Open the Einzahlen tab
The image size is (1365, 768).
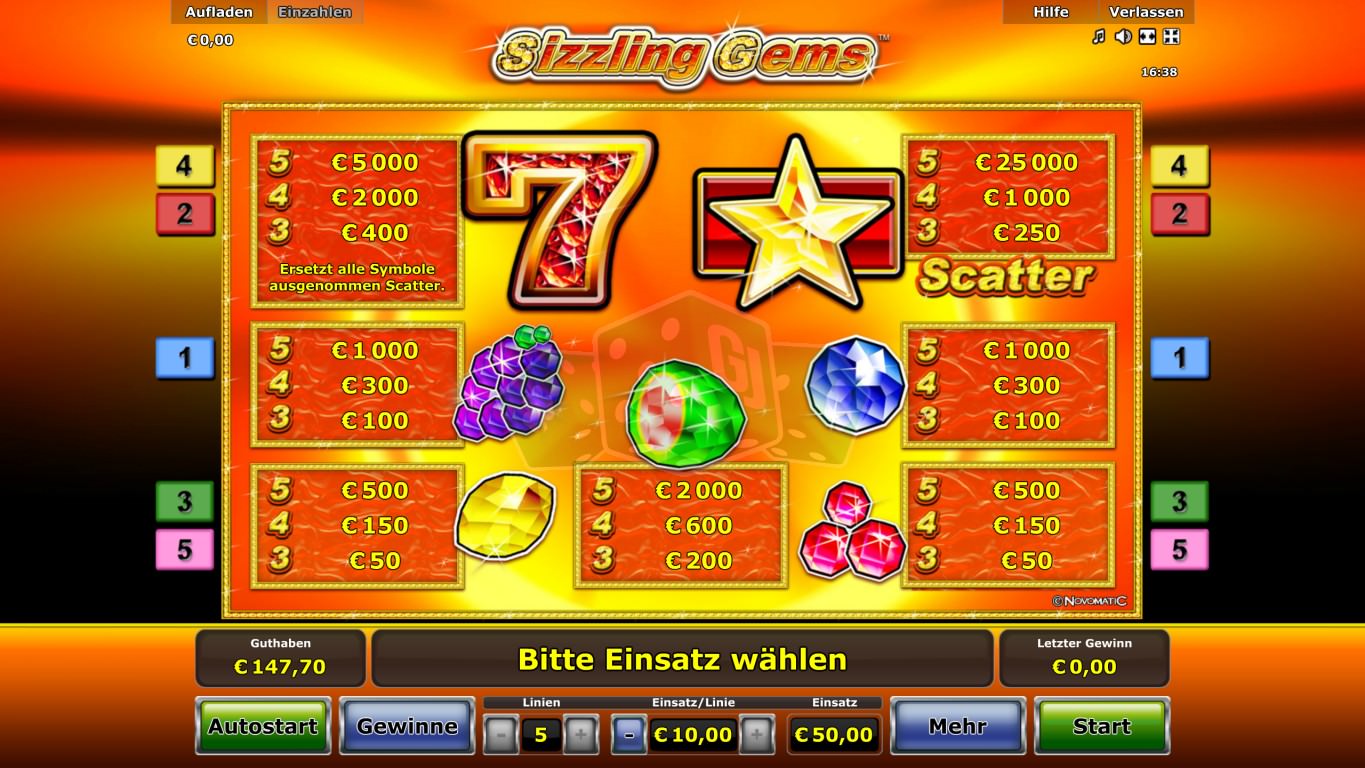click(x=315, y=12)
